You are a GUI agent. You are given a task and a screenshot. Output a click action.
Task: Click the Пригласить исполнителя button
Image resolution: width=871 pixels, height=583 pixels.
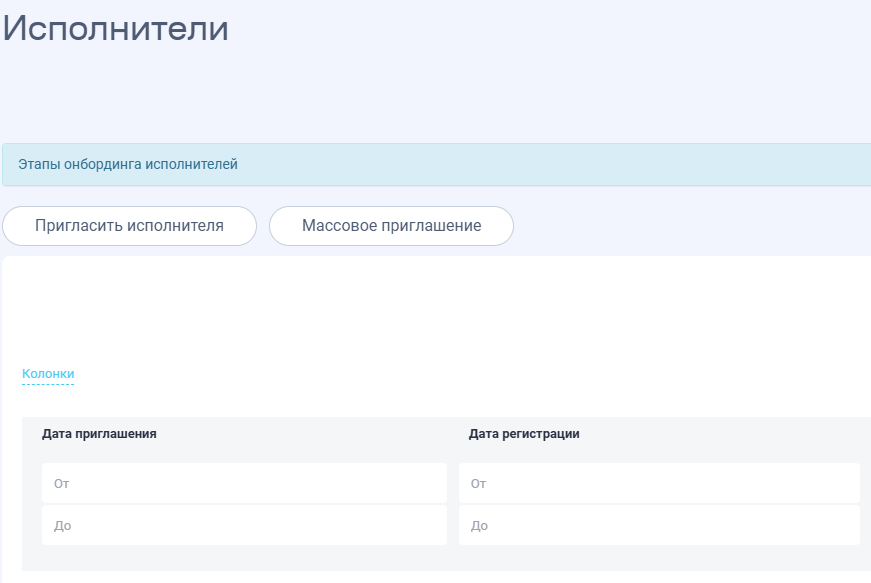[129, 226]
